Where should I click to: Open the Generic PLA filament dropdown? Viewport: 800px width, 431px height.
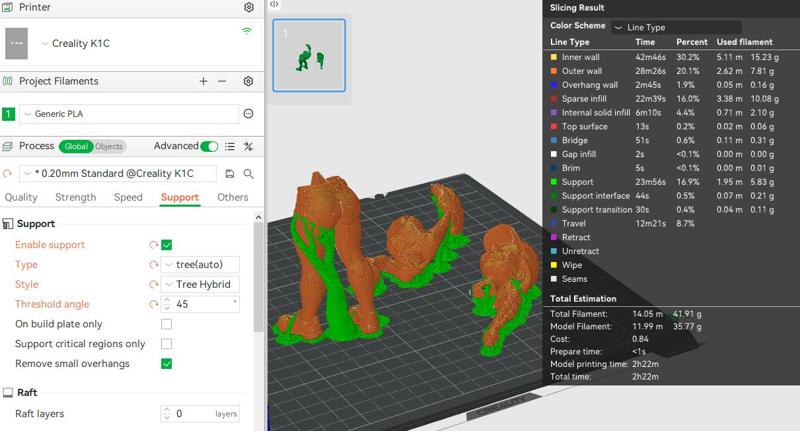[129, 114]
